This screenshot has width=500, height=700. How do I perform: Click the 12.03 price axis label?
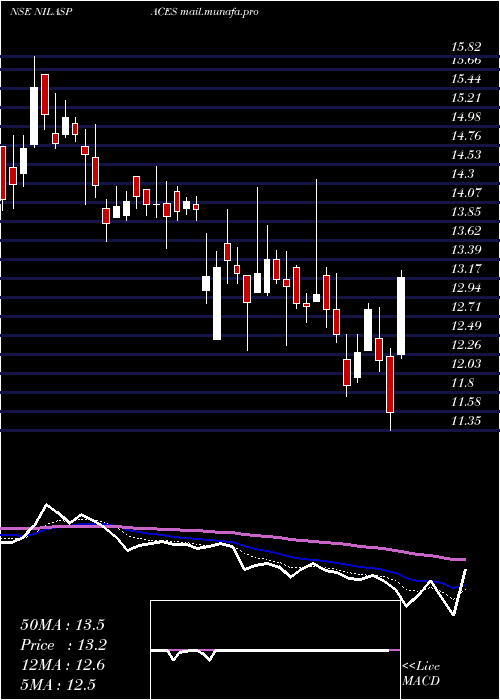[x=466, y=363]
